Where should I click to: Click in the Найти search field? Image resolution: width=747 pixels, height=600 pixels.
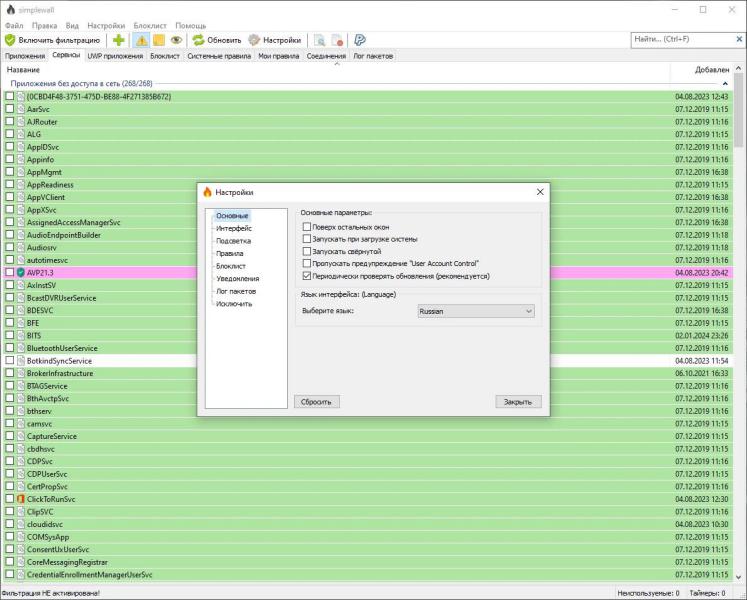[683, 40]
